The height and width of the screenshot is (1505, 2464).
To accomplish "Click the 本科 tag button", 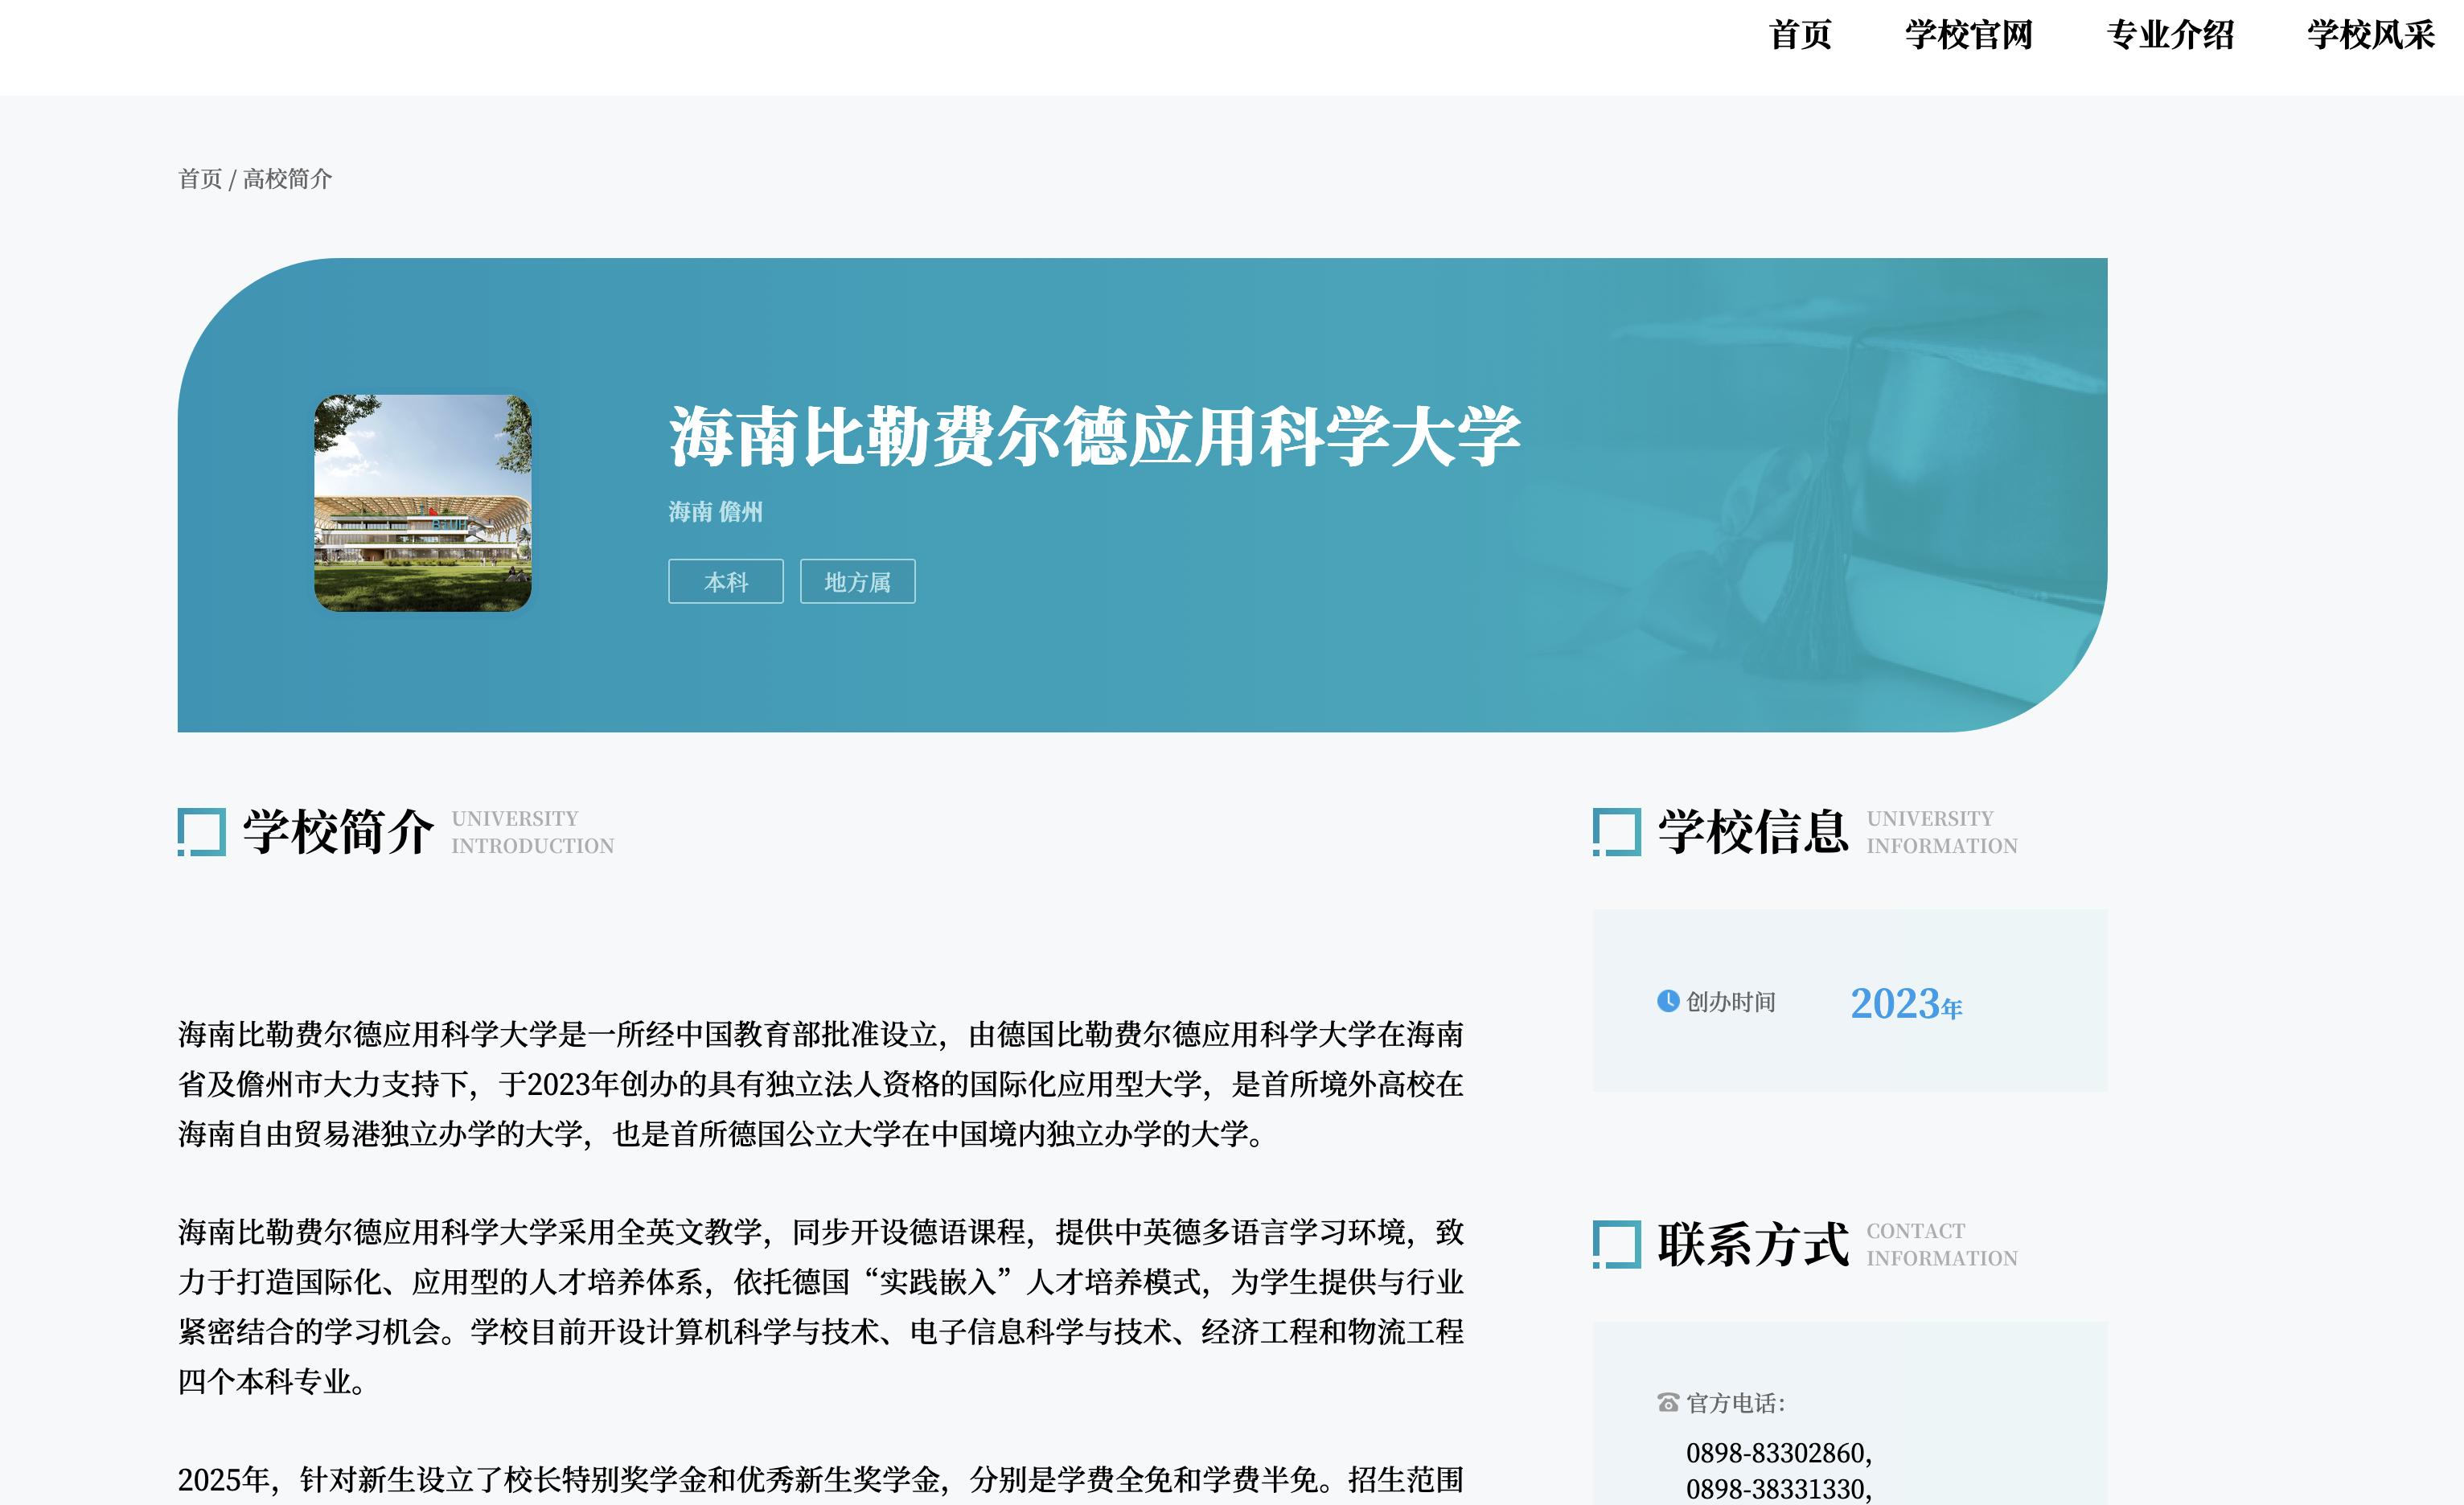I will click(726, 581).
